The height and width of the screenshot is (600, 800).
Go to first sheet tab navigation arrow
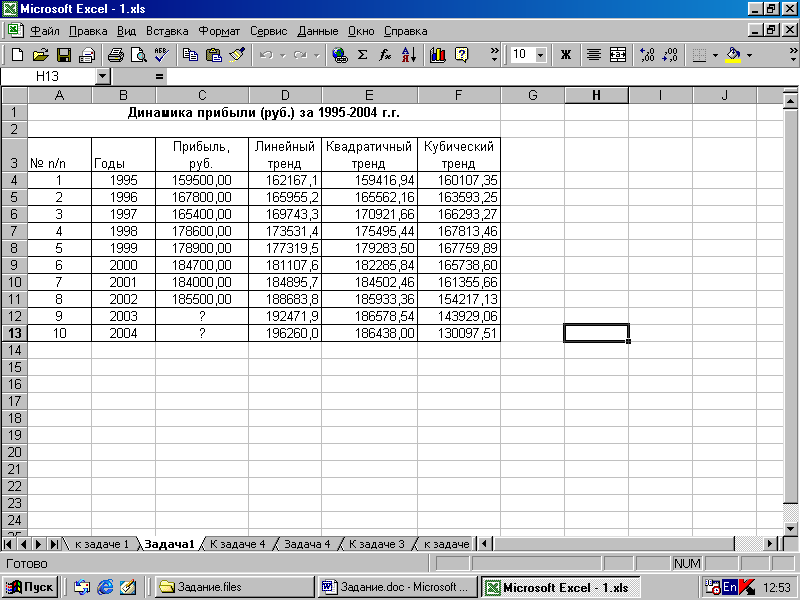(8, 544)
